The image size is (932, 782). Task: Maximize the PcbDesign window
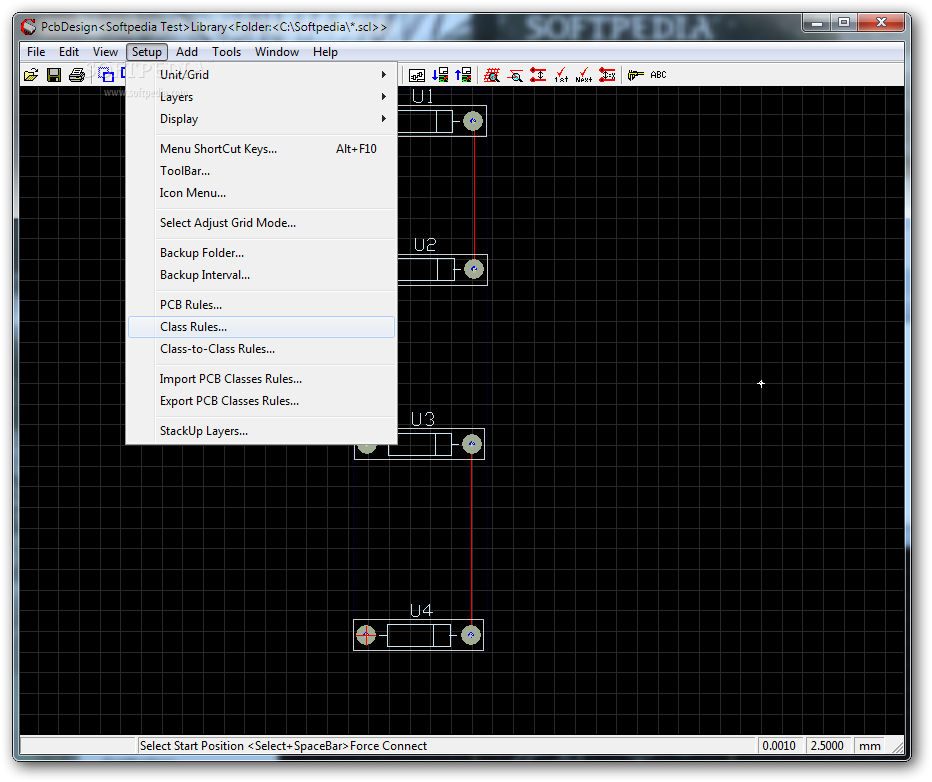point(843,23)
